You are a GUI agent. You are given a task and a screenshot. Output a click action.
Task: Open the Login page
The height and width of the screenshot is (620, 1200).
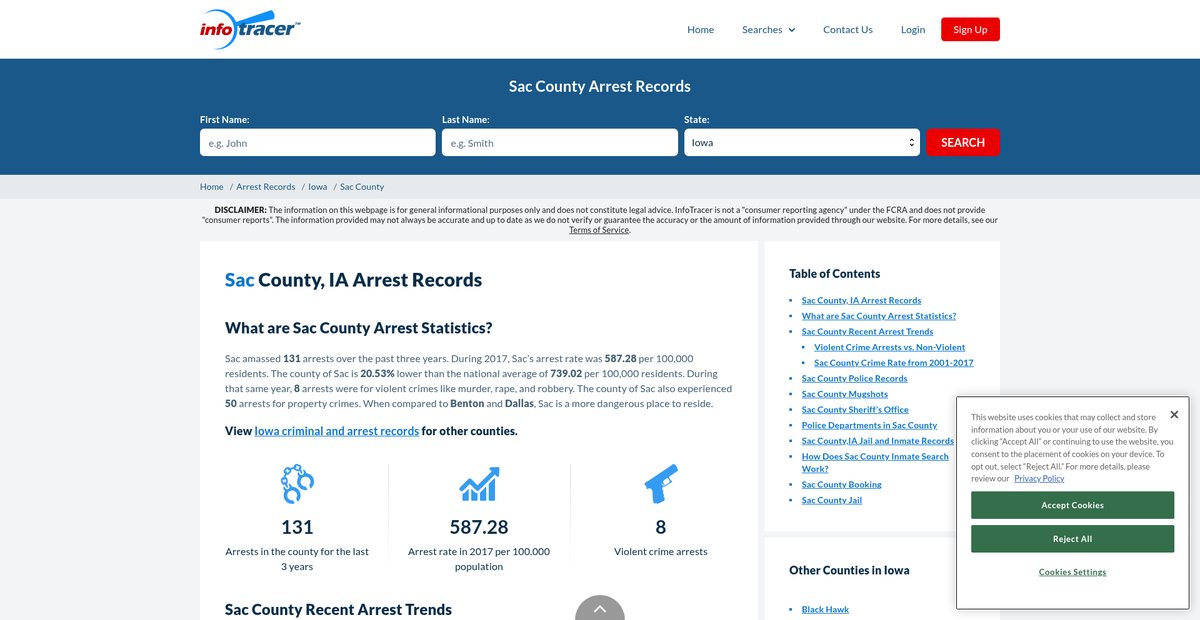coord(913,30)
